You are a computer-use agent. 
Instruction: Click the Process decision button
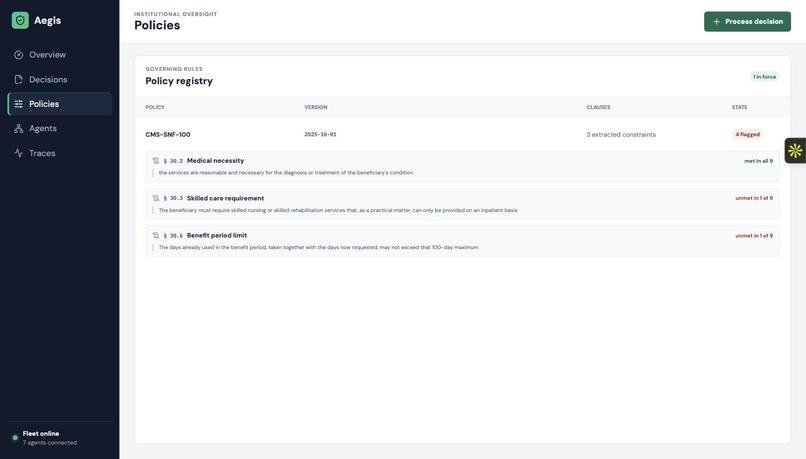(x=747, y=22)
